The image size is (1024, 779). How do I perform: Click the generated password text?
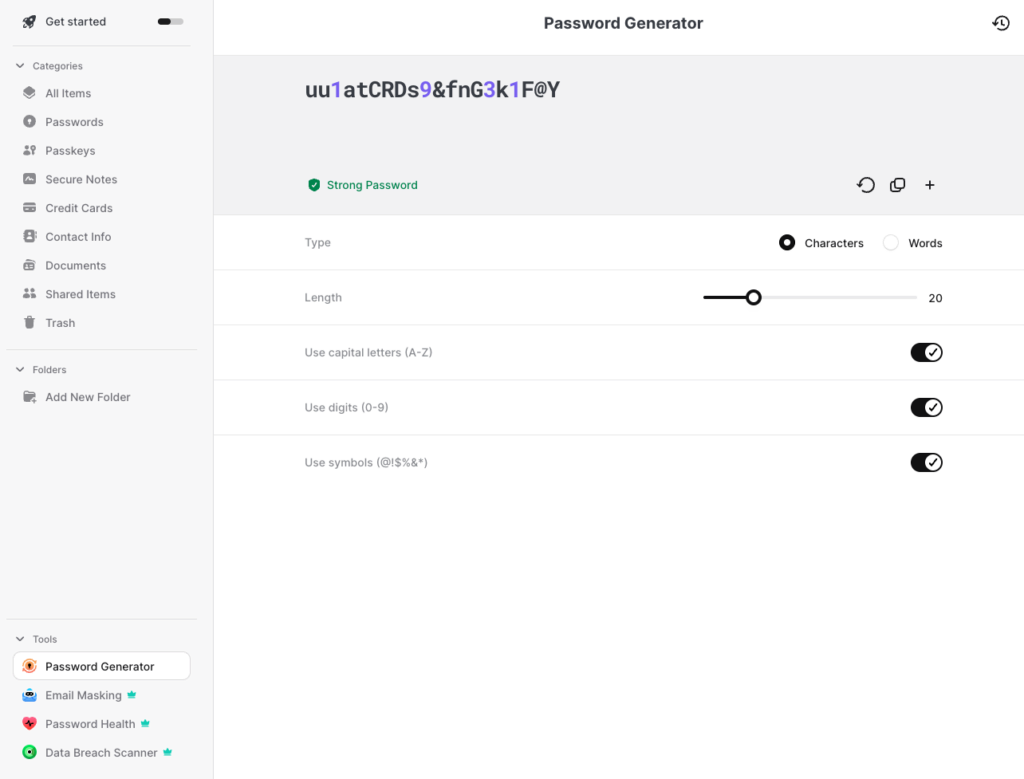point(432,90)
